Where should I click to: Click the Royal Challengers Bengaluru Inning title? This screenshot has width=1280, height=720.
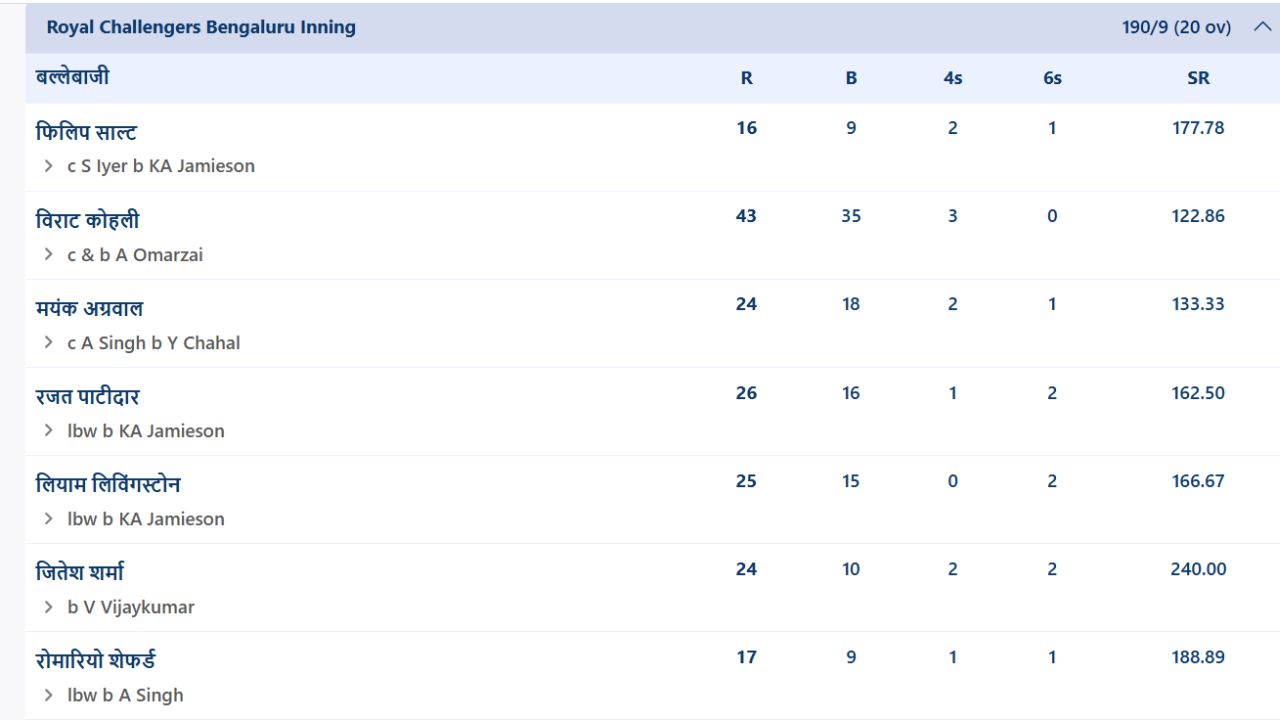click(201, 27)
